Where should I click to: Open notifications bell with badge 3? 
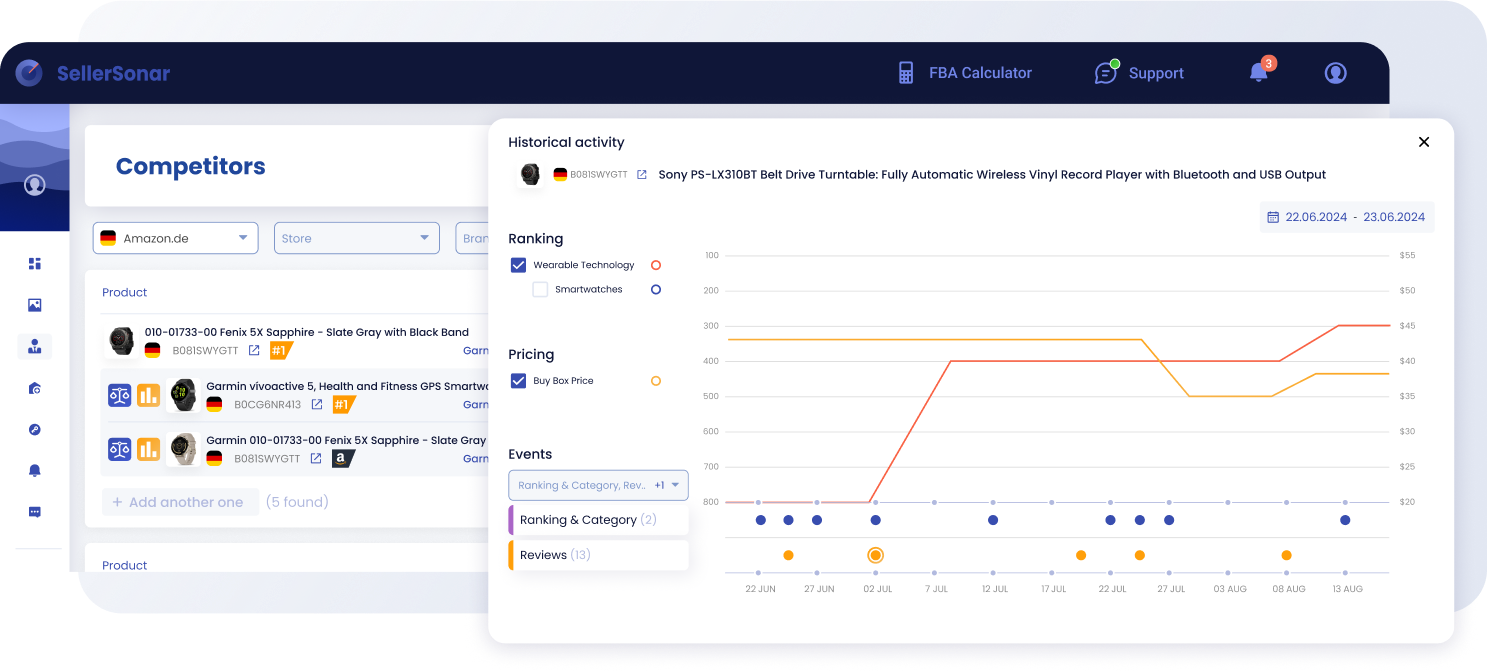point(1260,71)
